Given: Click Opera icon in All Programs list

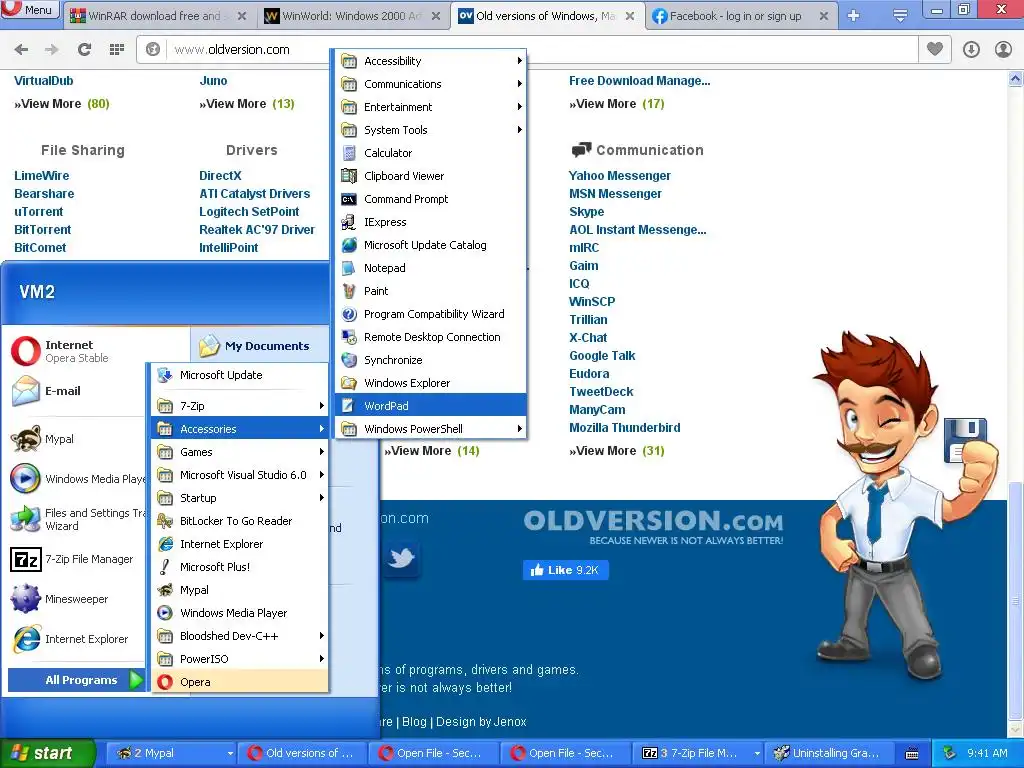Looking at the screenshot, I should coord(165,682).
